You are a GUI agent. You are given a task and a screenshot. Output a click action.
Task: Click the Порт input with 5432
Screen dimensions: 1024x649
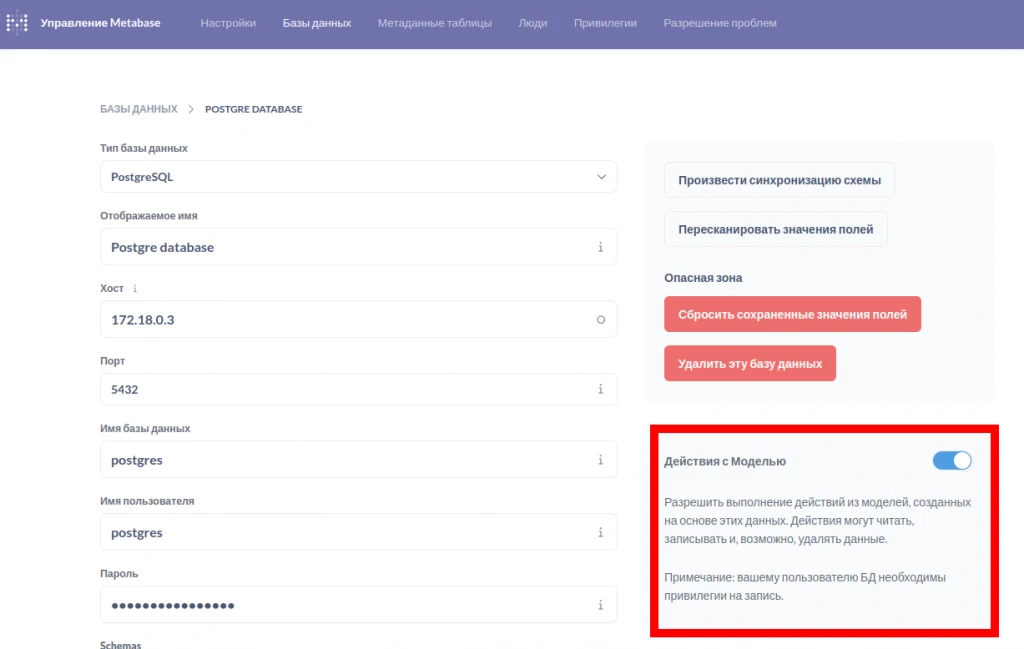click(359, 389)
